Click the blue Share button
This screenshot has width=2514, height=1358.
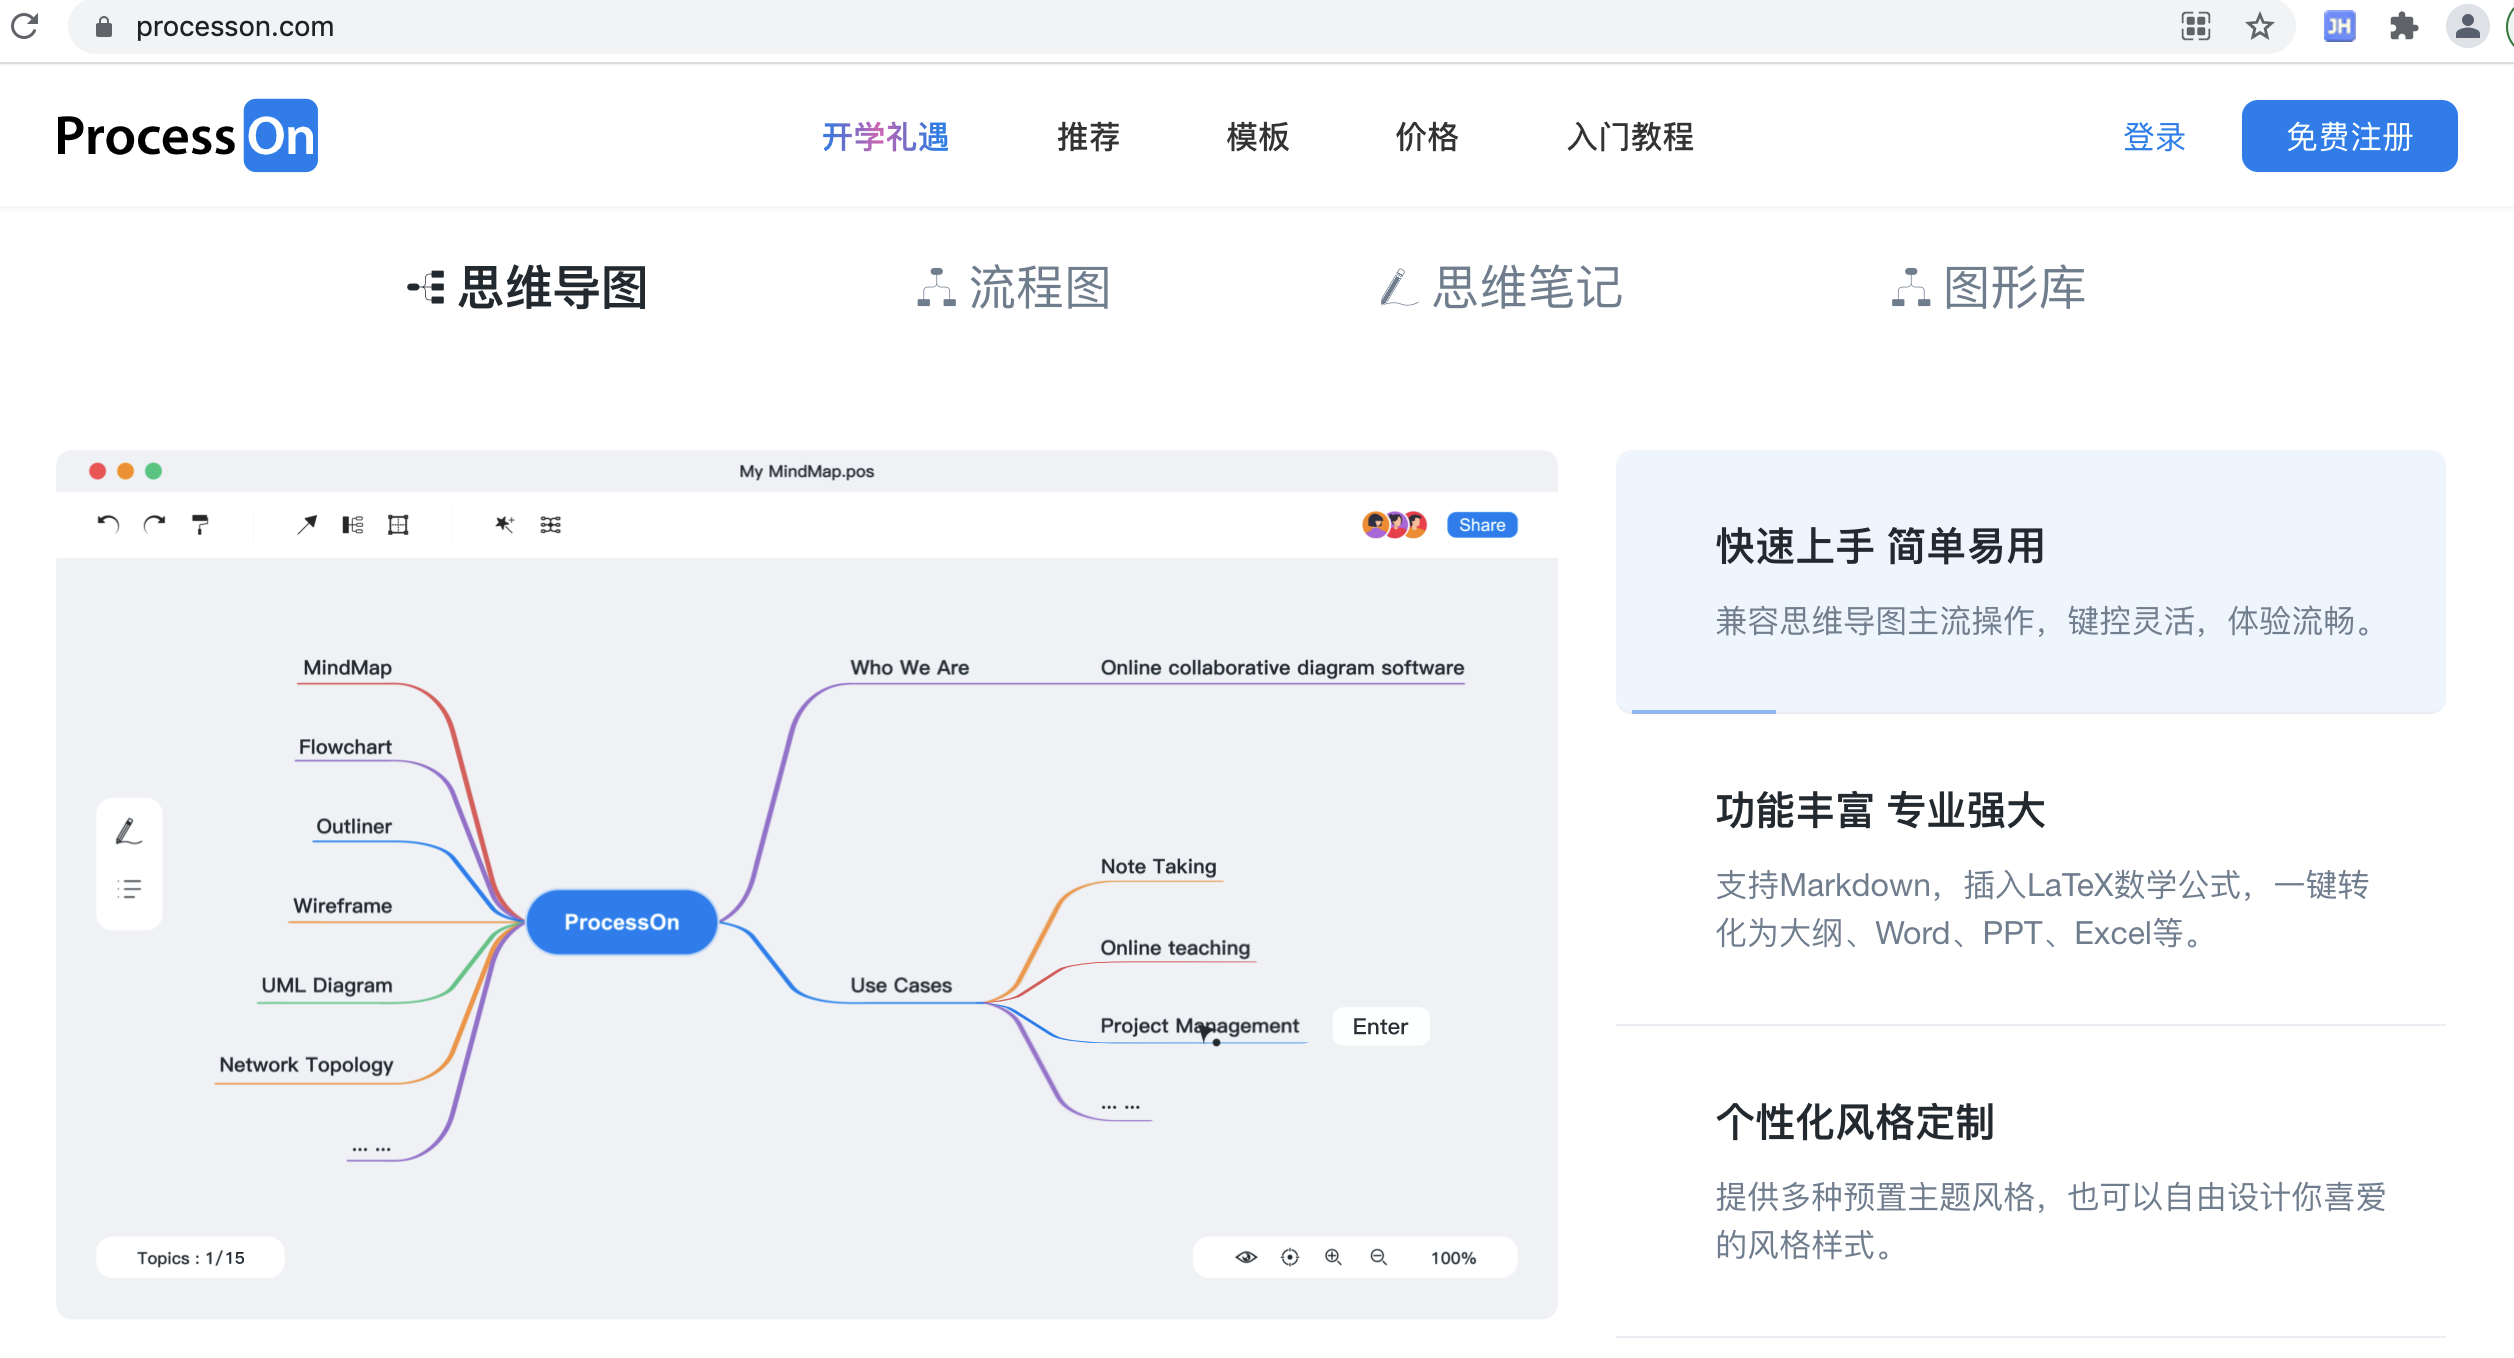(x=1482, y=525)
